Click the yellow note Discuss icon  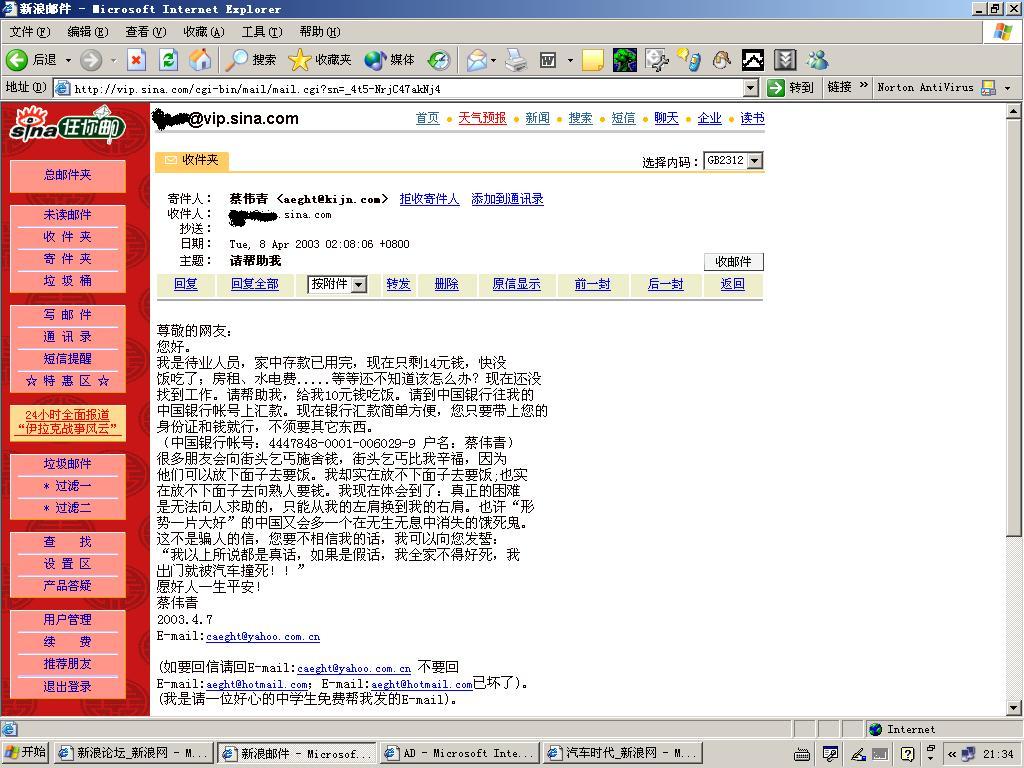click(x=592, y=60)
